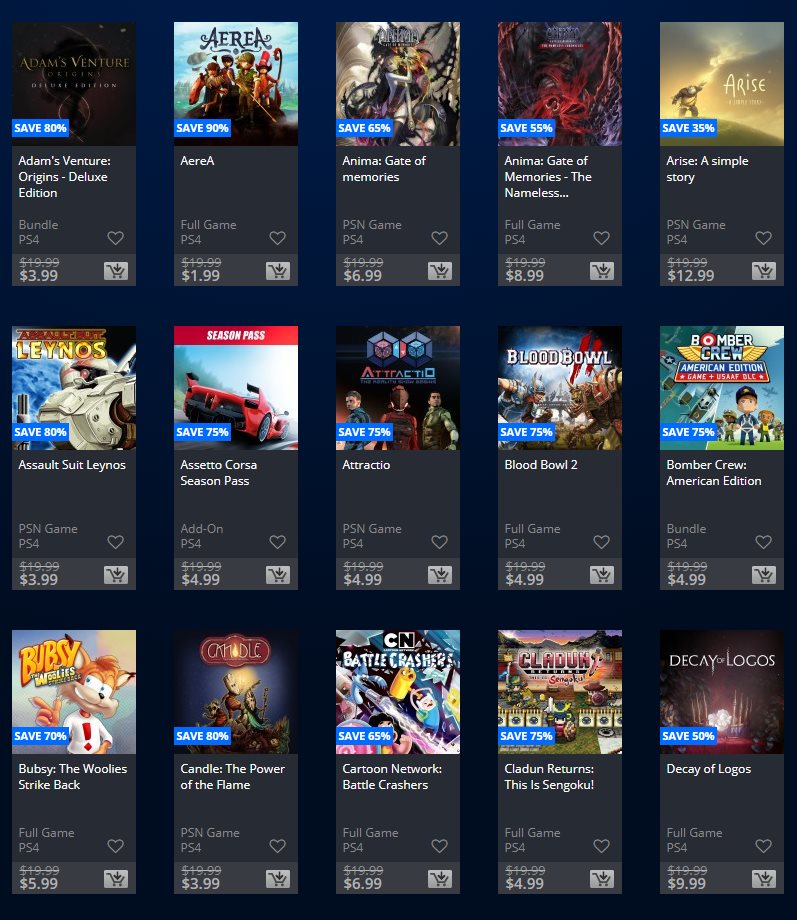The height and width of the screenshot is (920, 797).
Task: Open the AereA cover art thumbnail
Action: [236, 84]
